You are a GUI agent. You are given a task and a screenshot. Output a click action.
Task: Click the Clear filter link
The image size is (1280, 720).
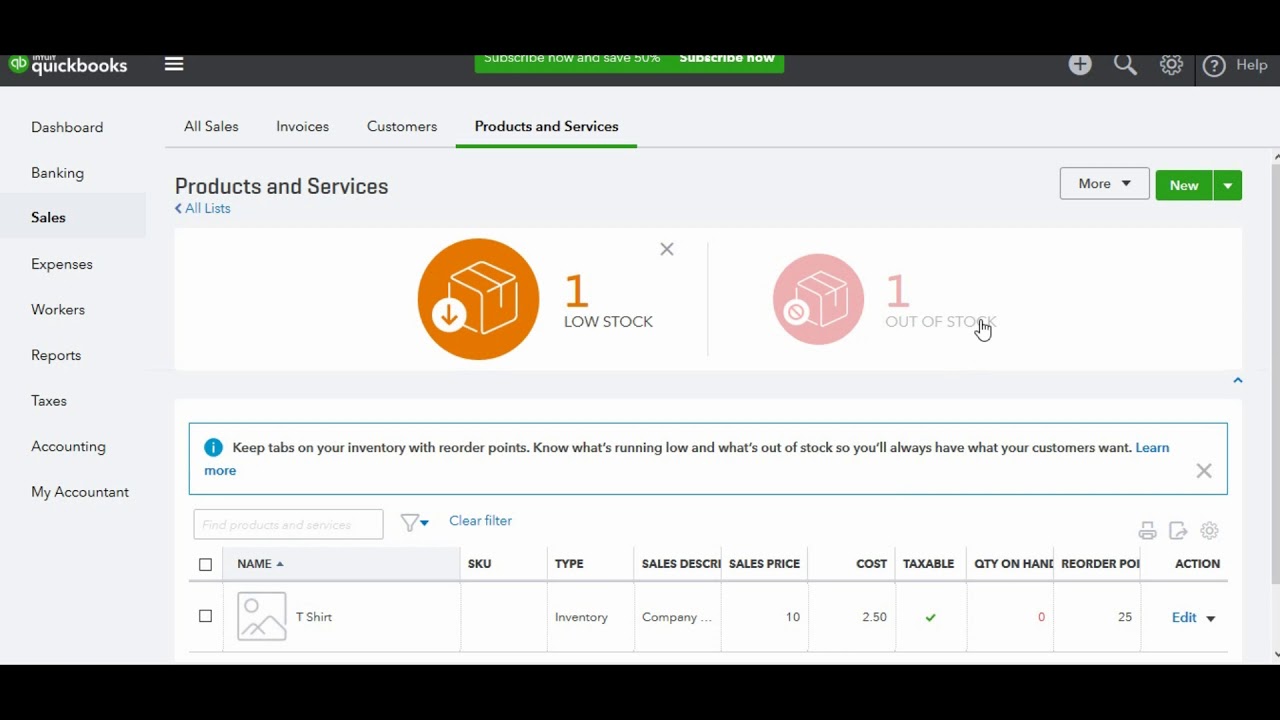point(480,521)
